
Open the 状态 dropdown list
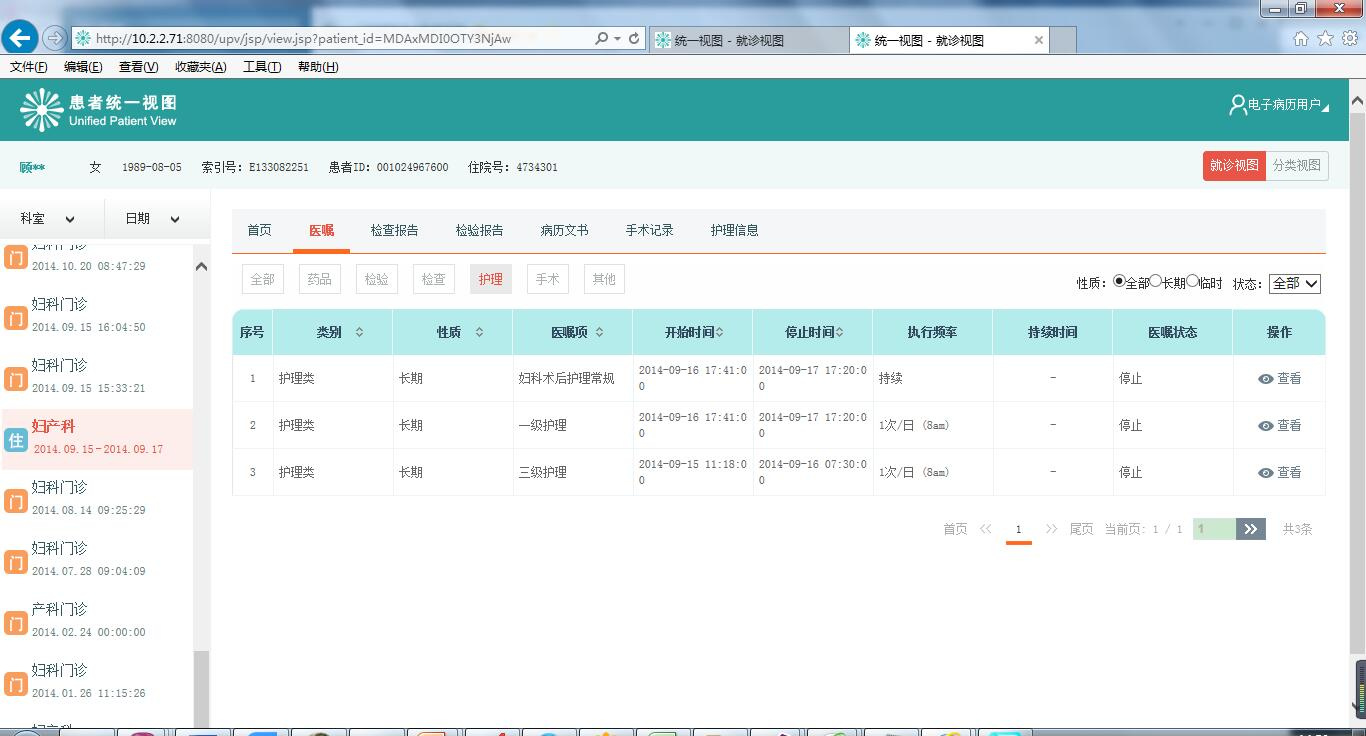[x=1295, y=284]
